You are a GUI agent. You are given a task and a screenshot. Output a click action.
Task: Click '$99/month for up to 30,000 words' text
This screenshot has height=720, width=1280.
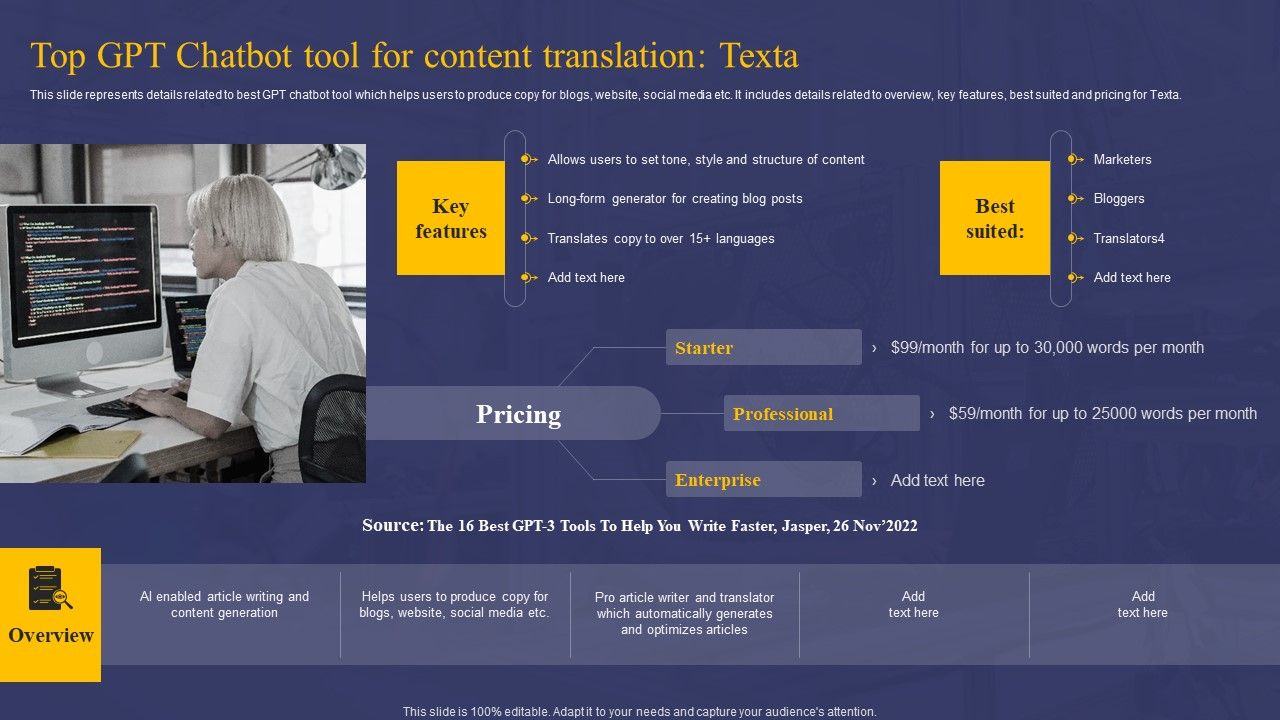click(x=1047, y=348)
